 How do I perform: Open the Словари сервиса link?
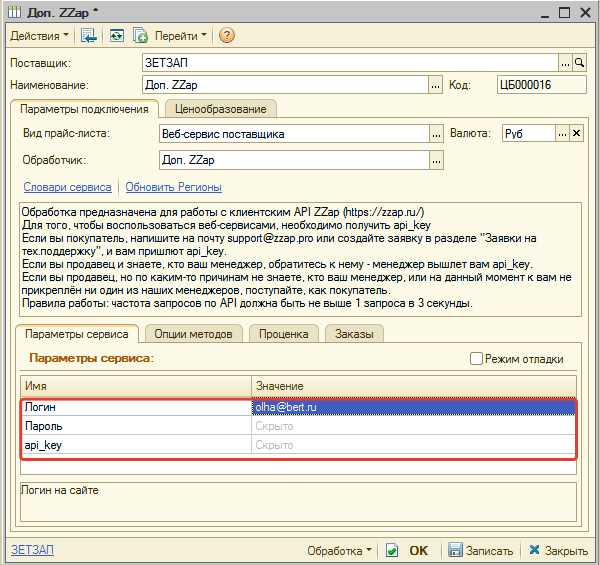[67, 187]
